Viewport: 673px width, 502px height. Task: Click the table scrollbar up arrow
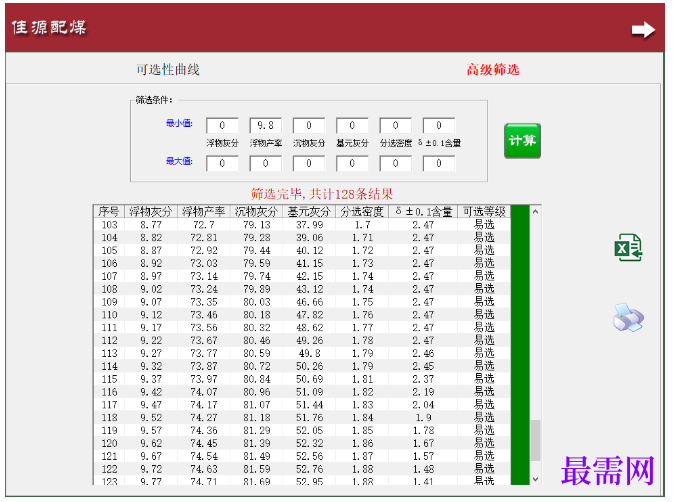click(535, 212)
